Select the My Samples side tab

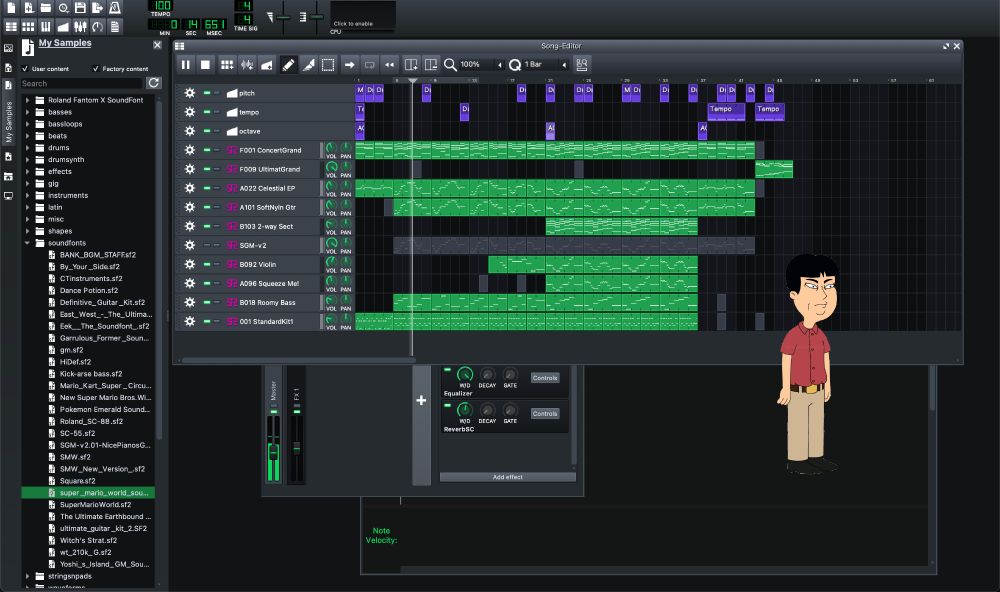(8, 114)
